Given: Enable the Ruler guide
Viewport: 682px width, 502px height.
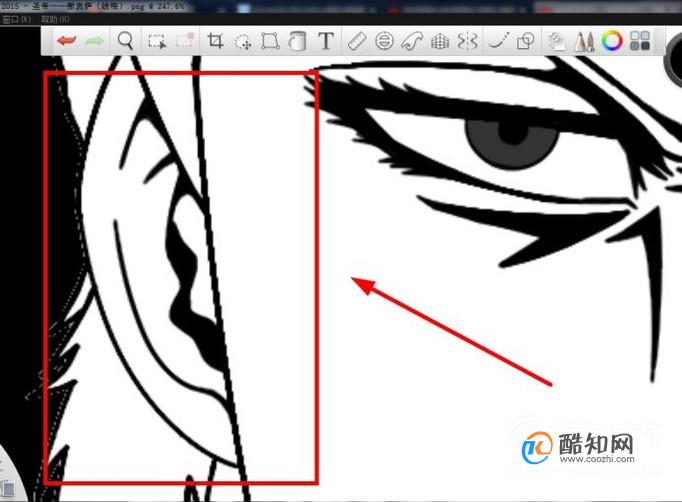Looking at the screenshot, I should (x=357, y=41).
